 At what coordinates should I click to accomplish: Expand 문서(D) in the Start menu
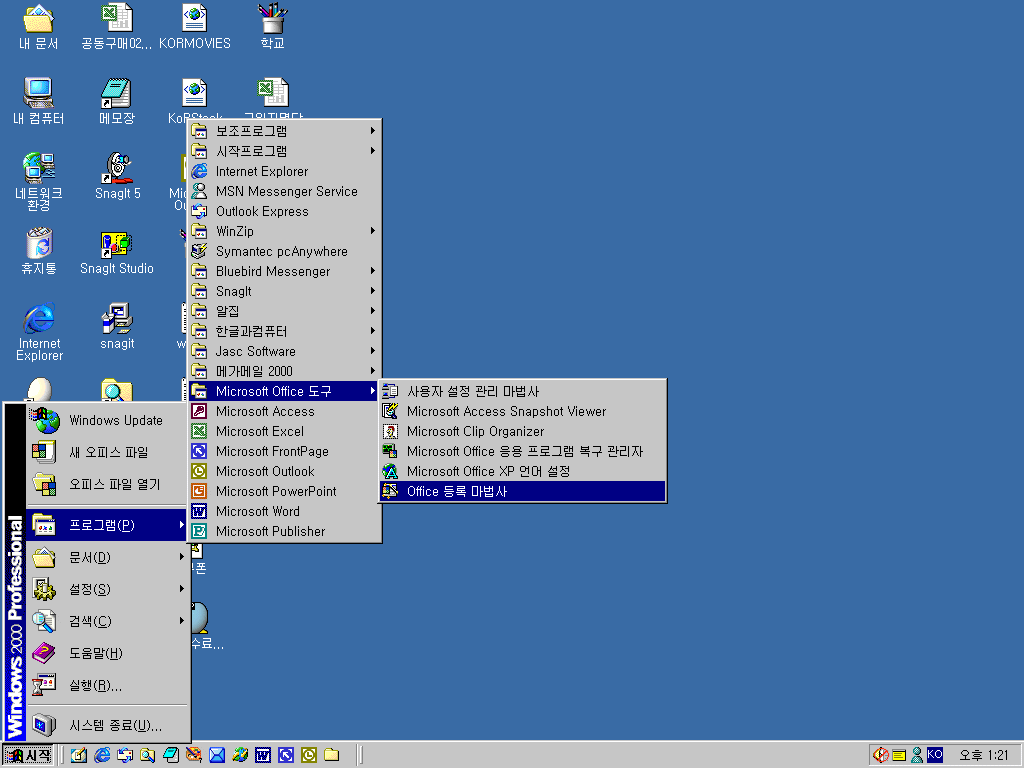107,557
